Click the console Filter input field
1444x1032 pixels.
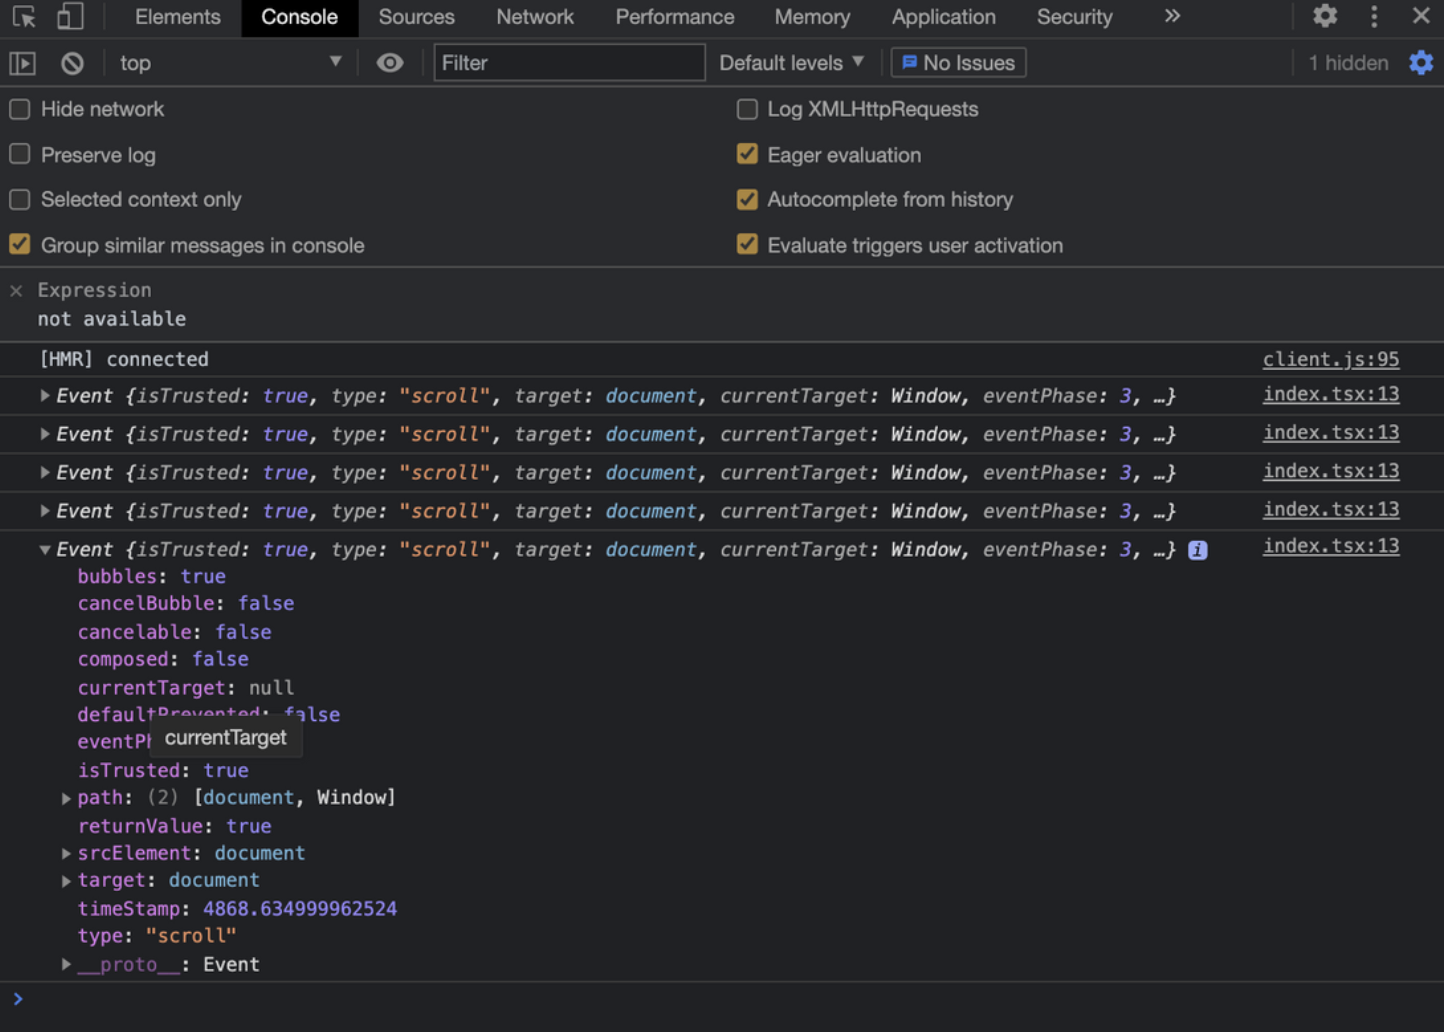(569, 63)
